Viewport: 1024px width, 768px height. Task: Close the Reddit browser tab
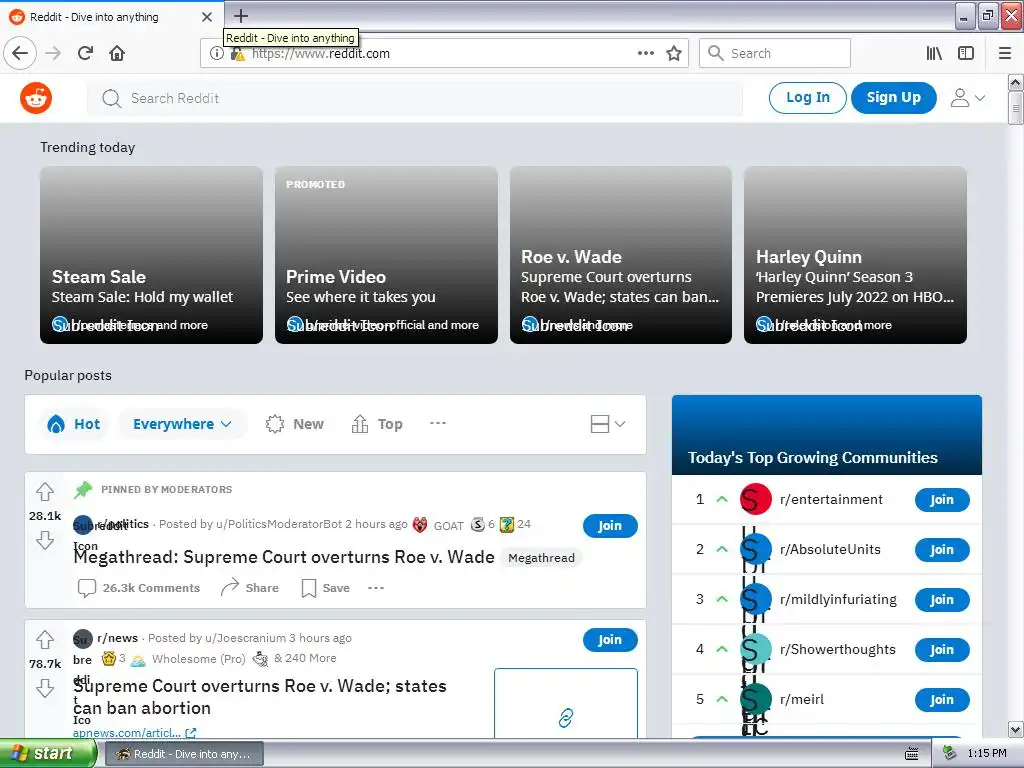(x=206, y=17)
